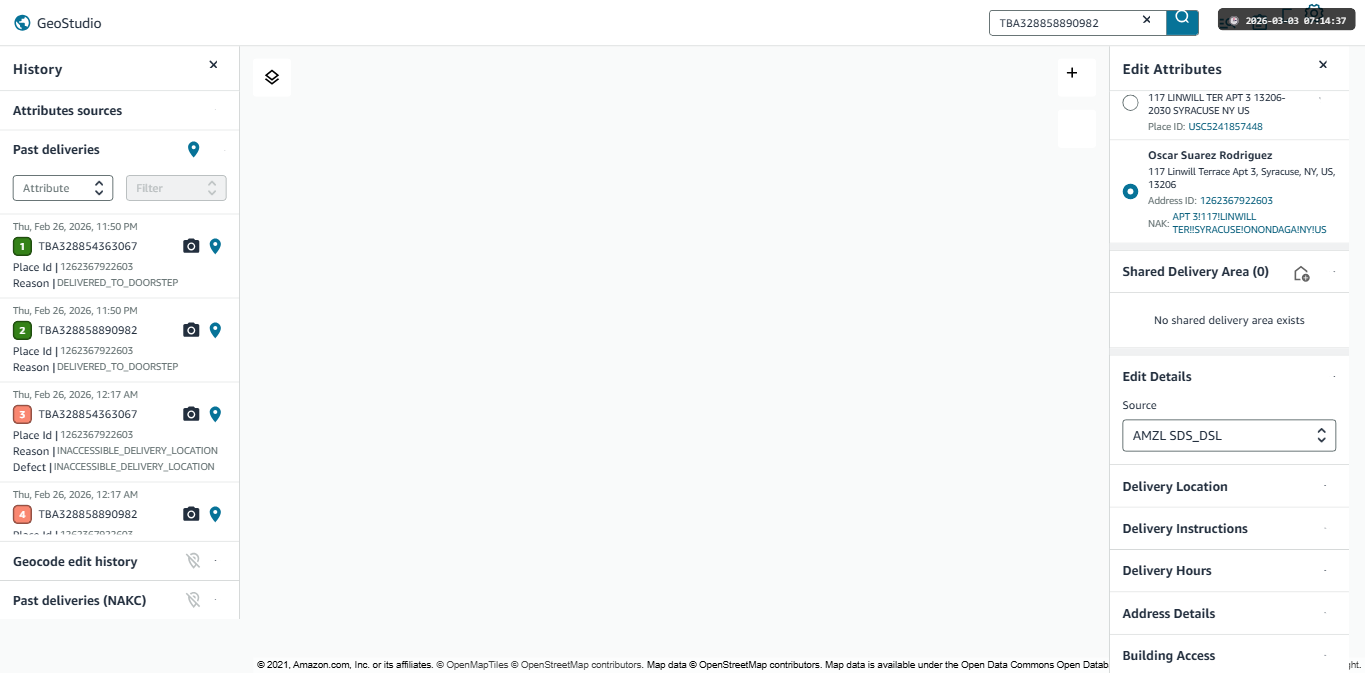Image resolution: width=1365 pixels, height=673 pixels.
Task: Show delivery 2 location pin on map
Action: coord(214,330)
